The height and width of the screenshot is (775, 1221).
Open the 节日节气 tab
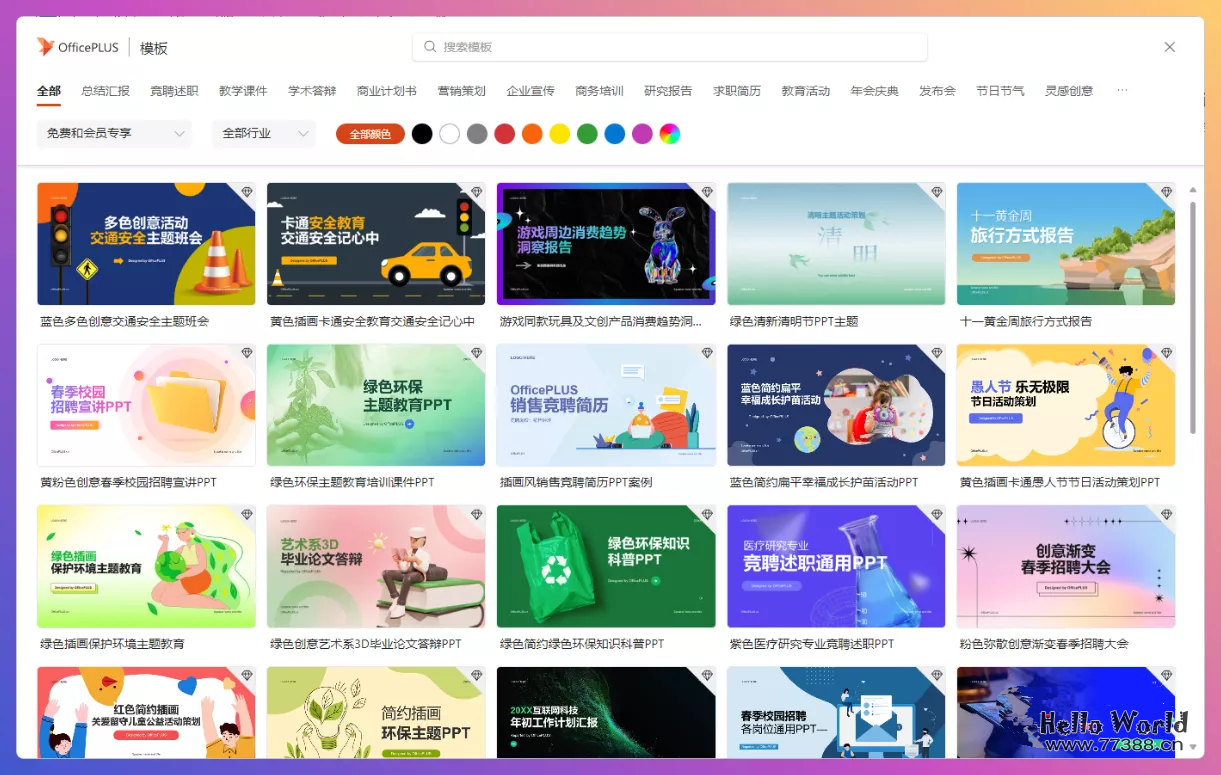(x=1000, y=91)
